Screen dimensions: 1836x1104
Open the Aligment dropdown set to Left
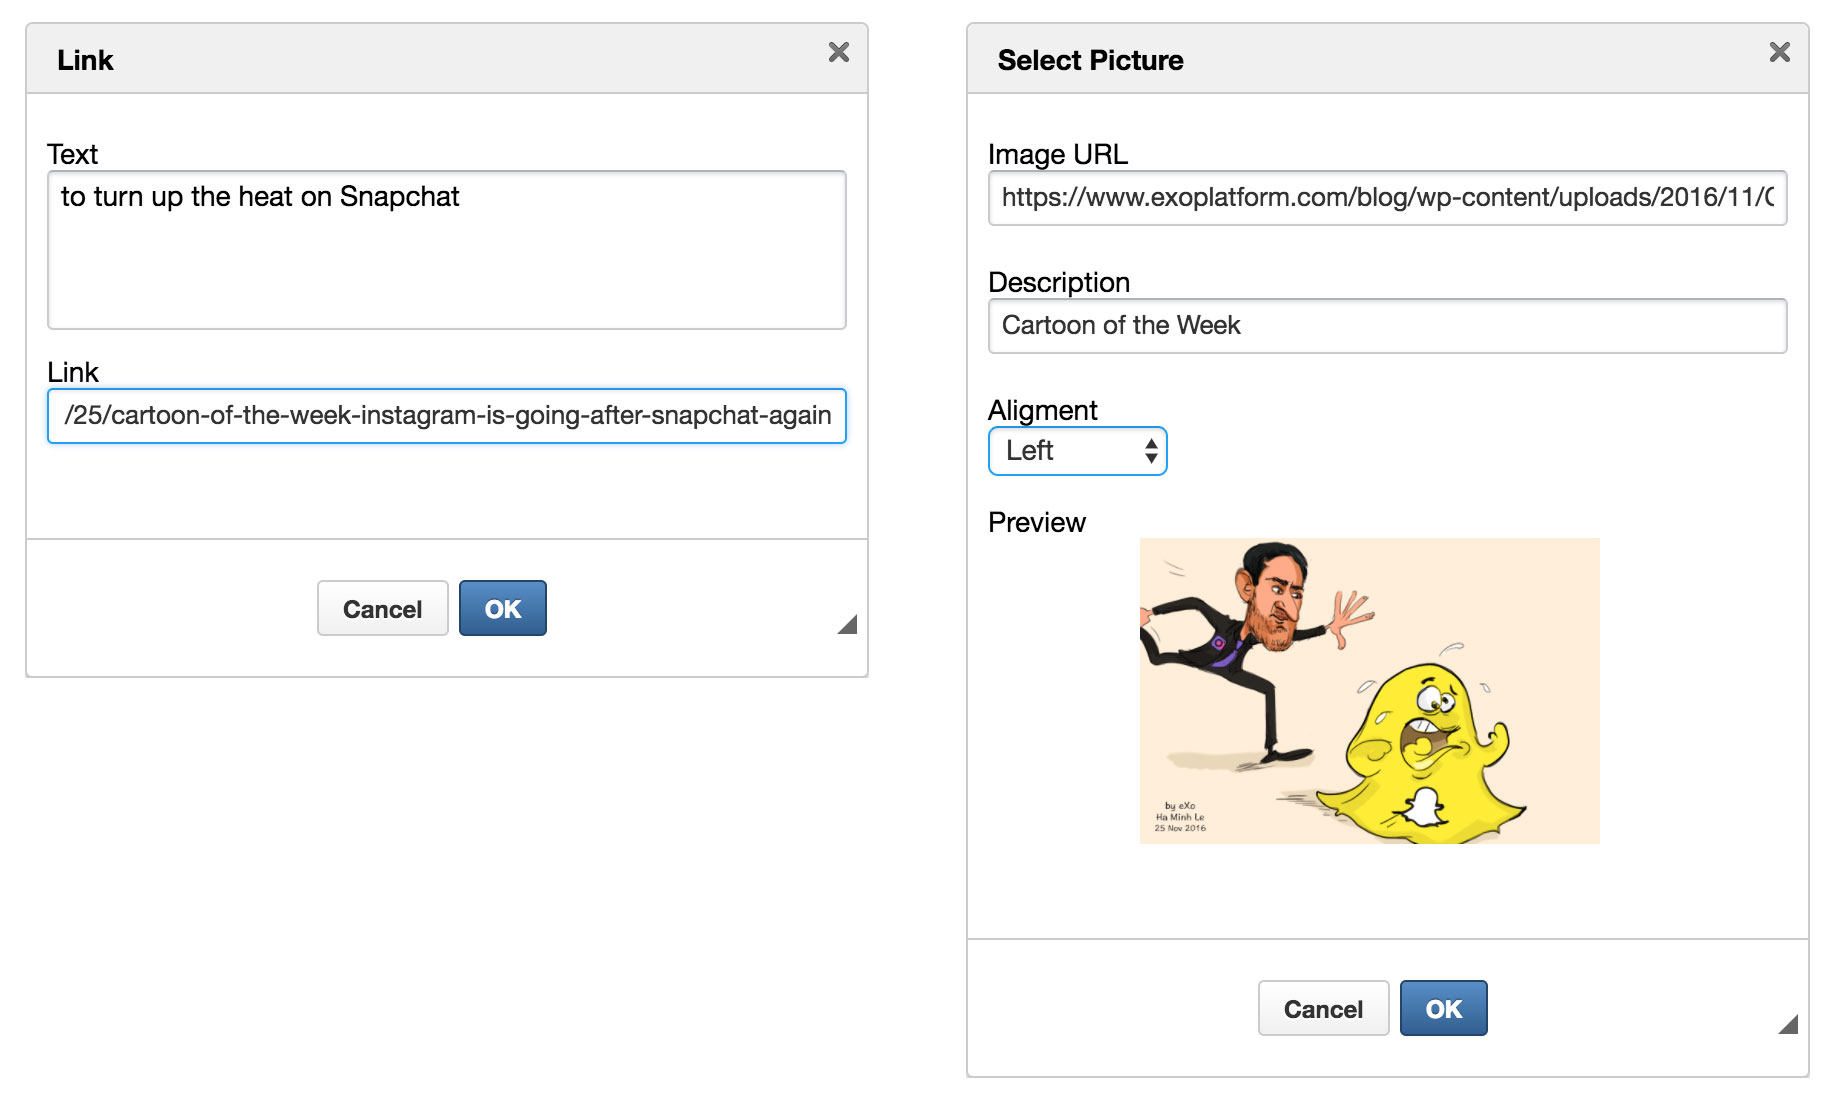pos(1077,451)
